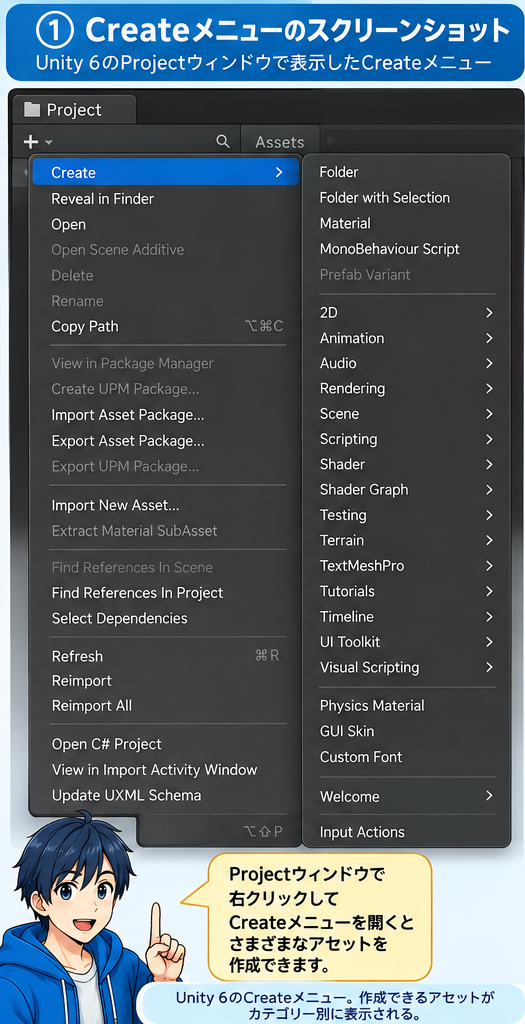This screenshot has height=1024, width=525.
Task: Create a Physics Material
Action: click(406, 706)
